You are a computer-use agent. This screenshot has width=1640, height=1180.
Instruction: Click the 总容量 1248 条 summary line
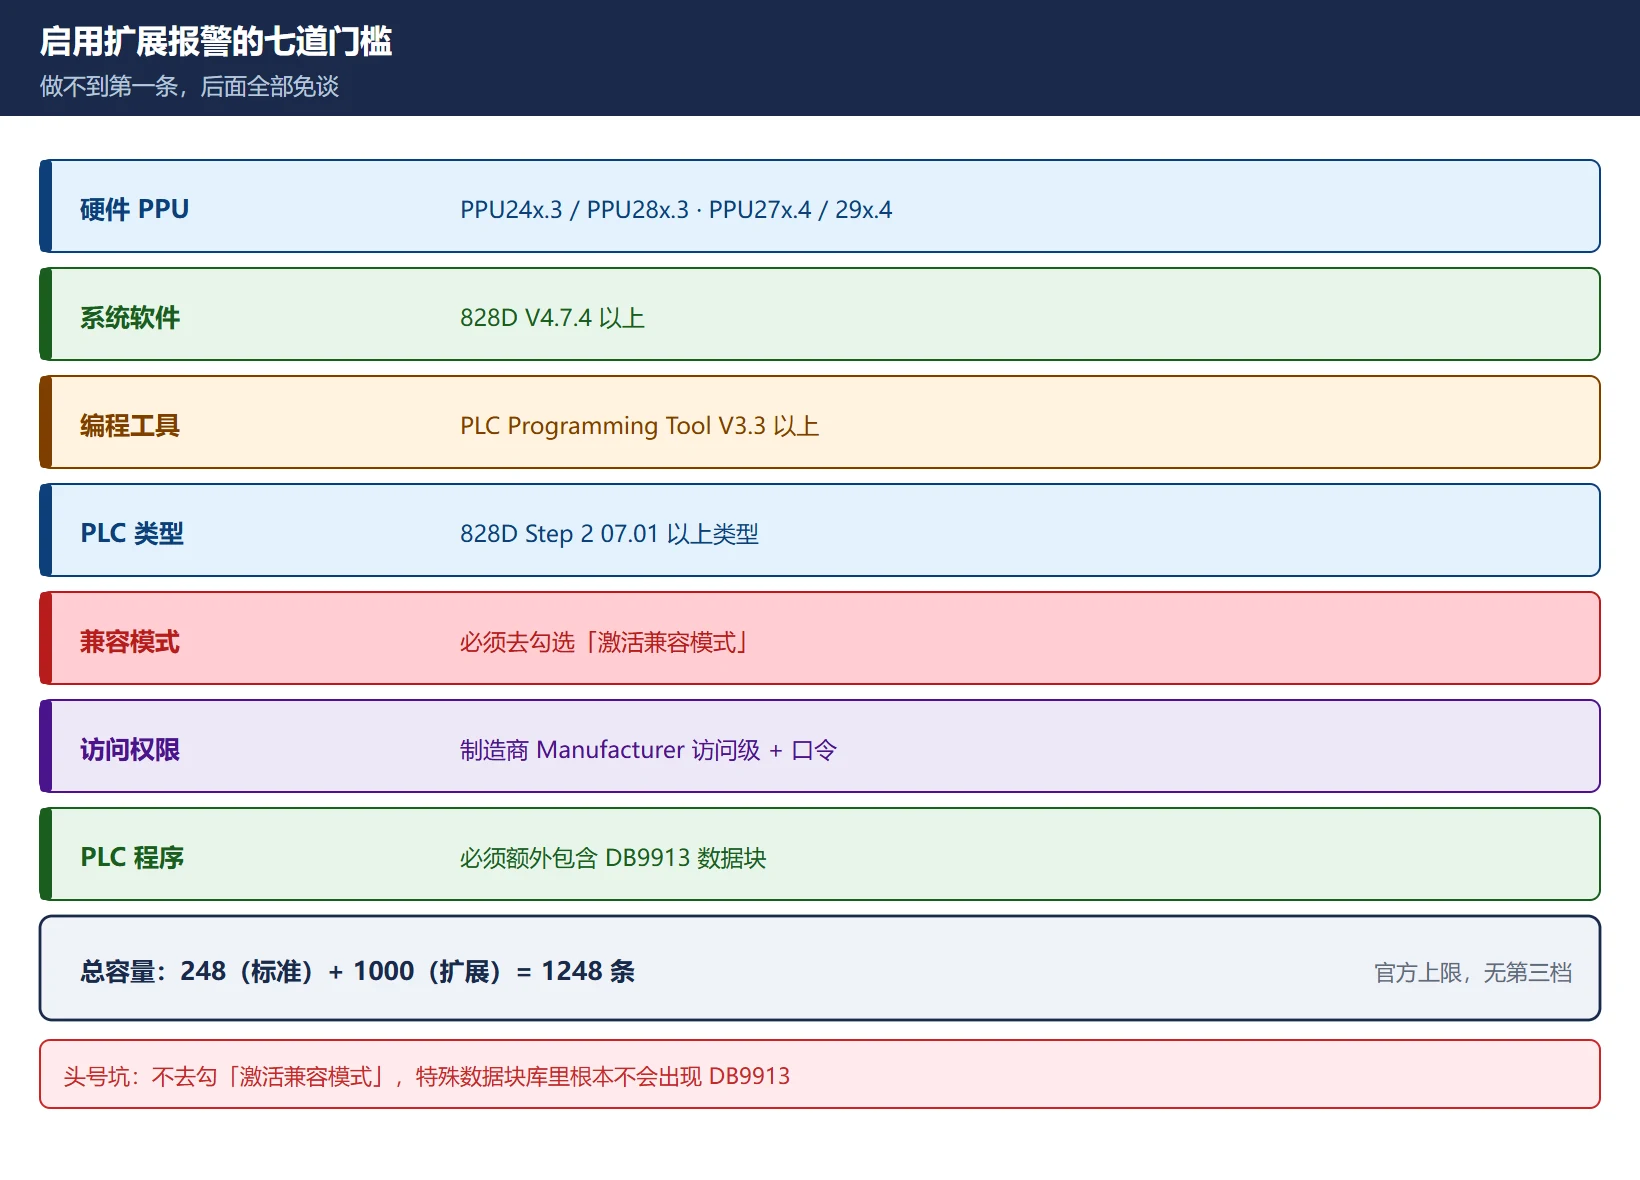357,971
